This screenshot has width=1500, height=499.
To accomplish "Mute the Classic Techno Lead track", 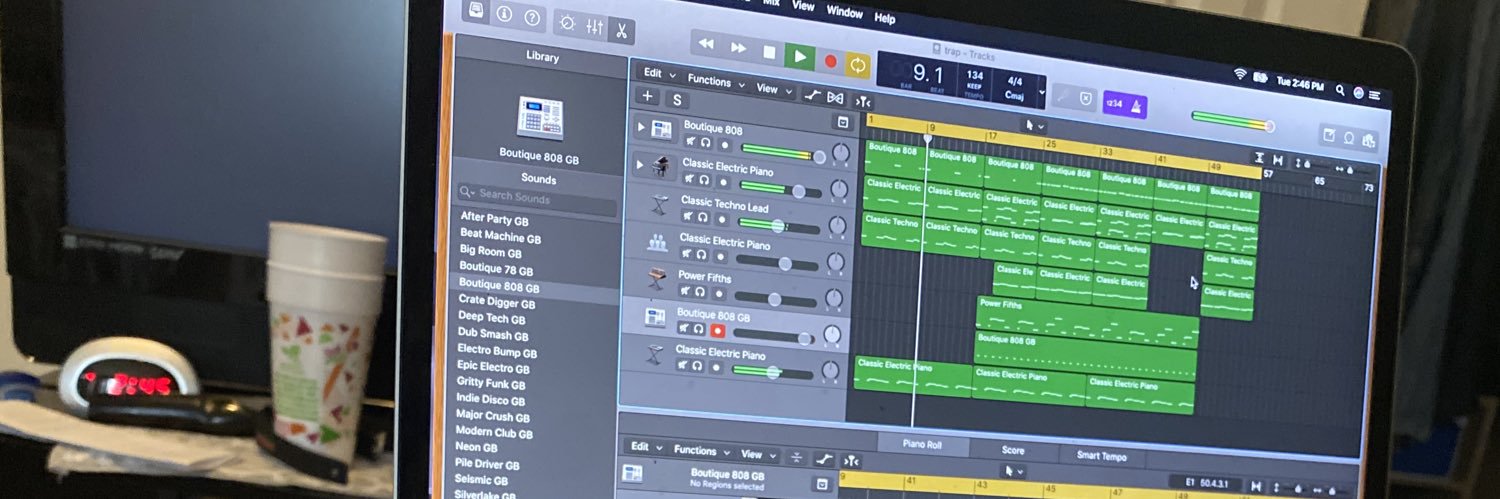I will click(688, 216).
